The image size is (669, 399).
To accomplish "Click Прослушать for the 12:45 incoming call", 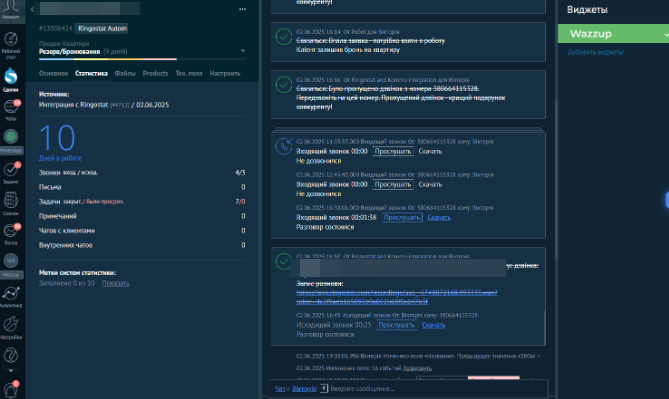I will click(x=393, y=184).
